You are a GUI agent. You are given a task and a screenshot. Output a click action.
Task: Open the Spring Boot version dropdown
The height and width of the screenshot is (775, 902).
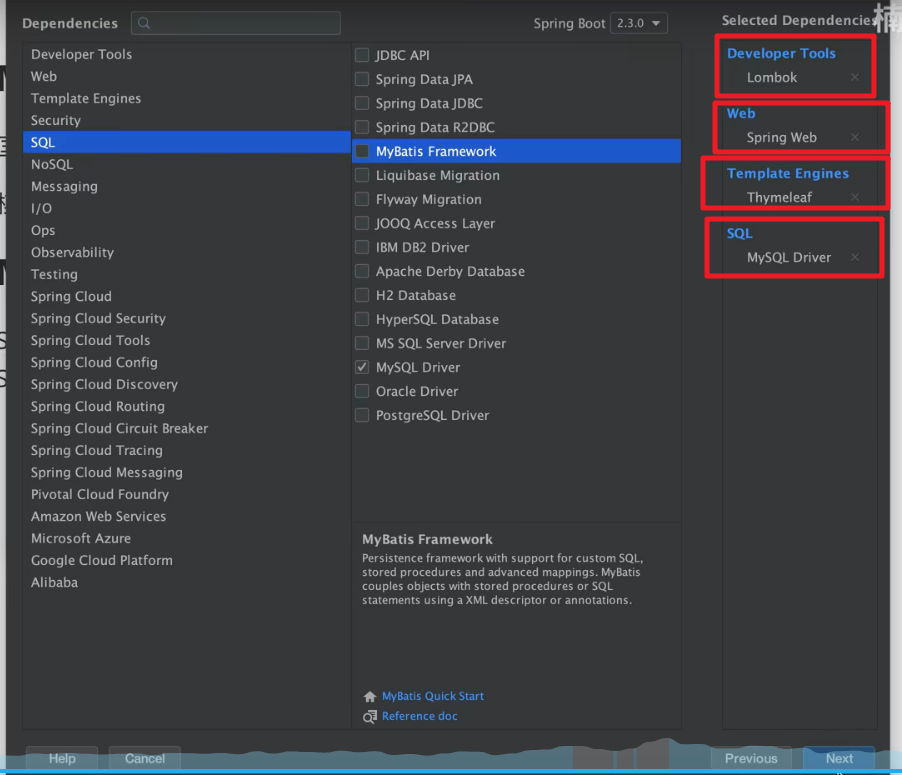[x=639, y=23]
